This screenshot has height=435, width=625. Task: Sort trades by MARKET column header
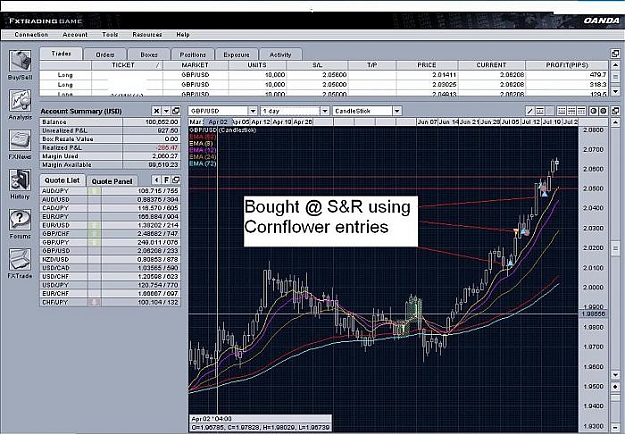coord(195,65)
